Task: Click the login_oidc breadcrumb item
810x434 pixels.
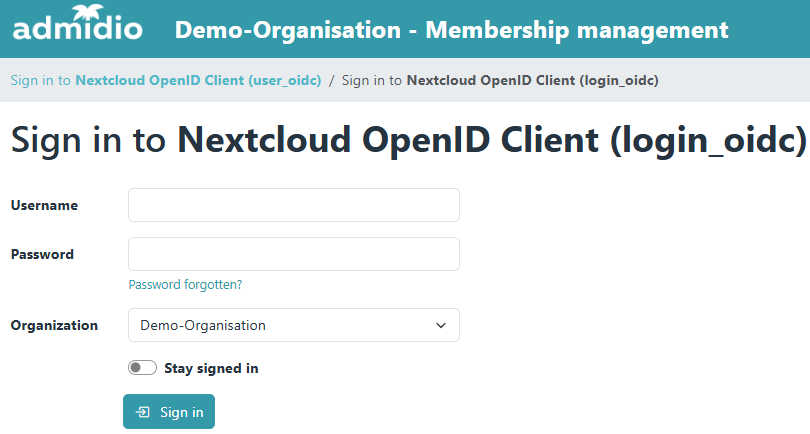Action: coord(500,80)
